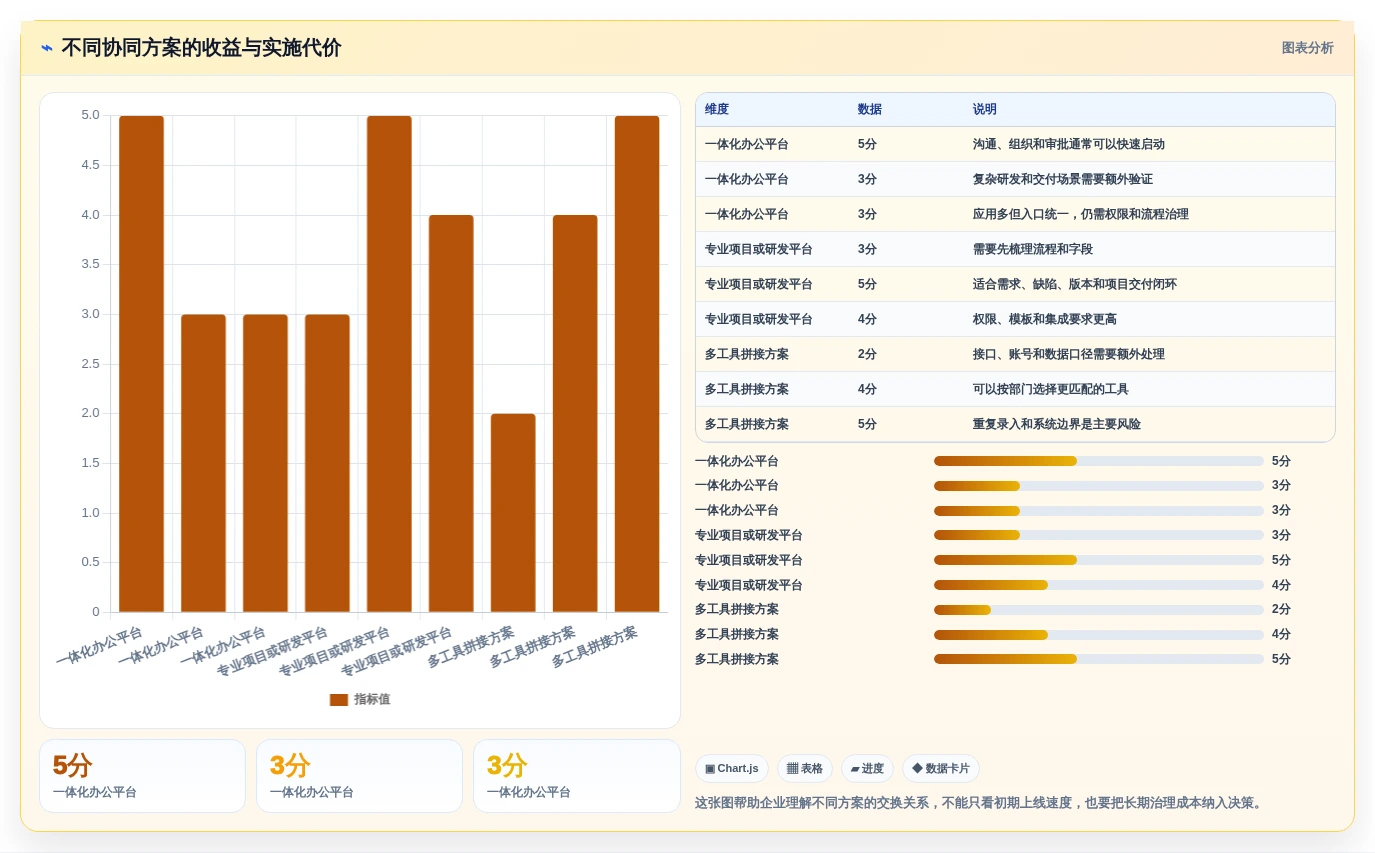Click 5分 in the 重复录入 table row
The image size is (1375, 853).
(867, 425)
